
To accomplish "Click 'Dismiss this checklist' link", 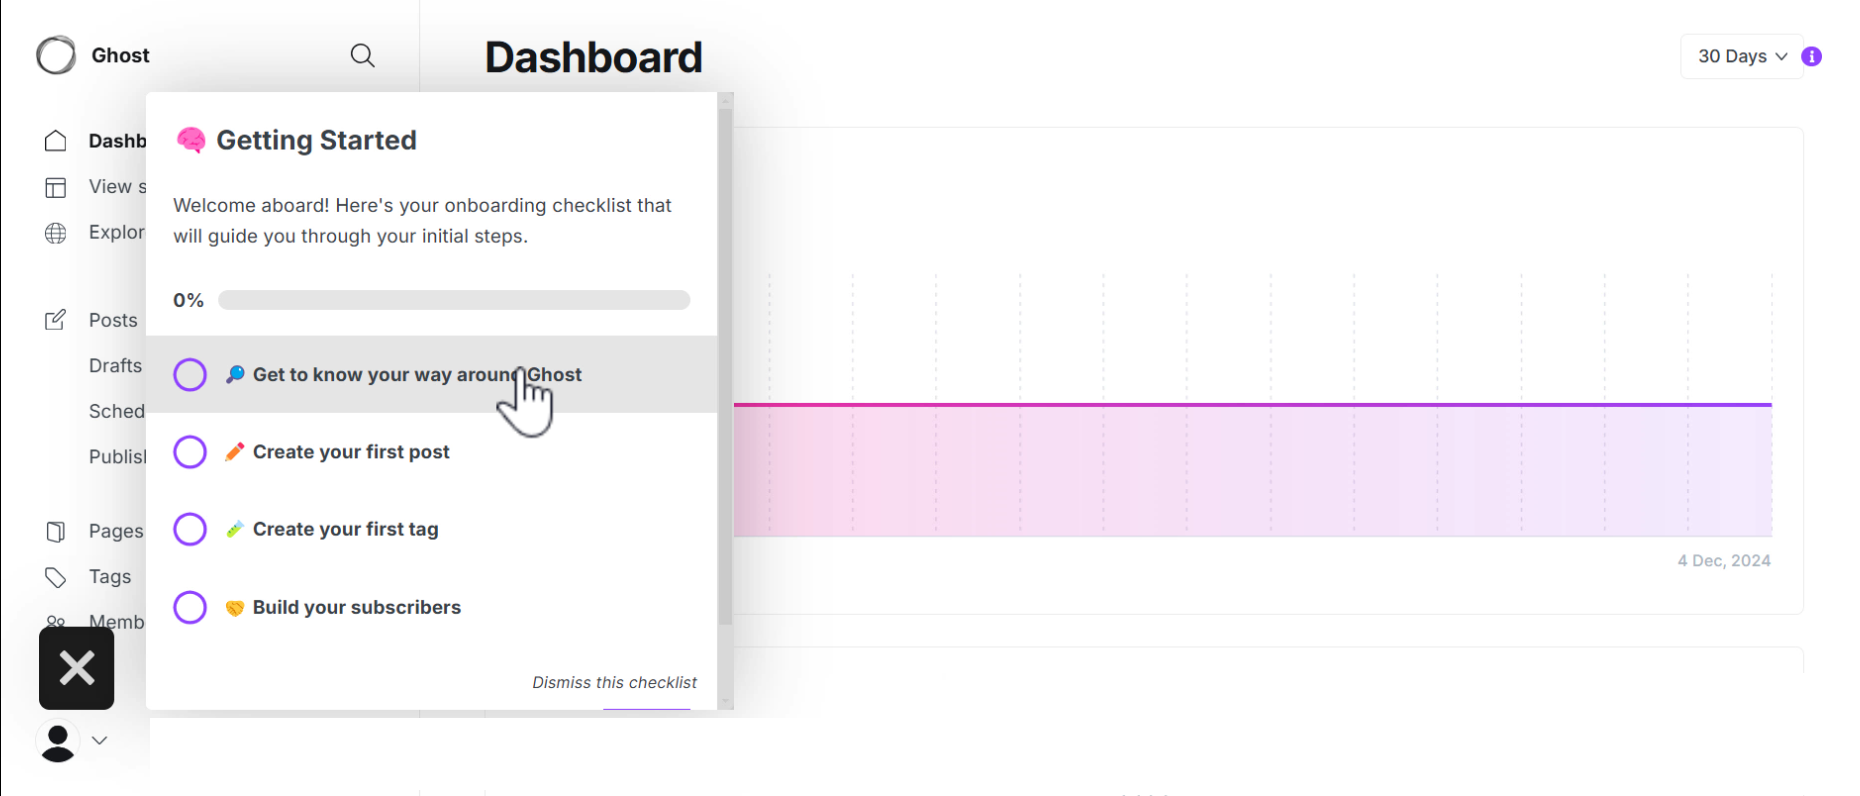I will [614, 682].
